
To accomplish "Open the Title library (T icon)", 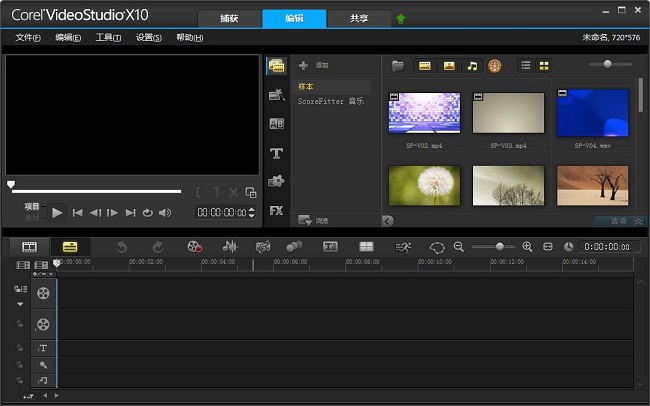I will click(x=277, y=153).
